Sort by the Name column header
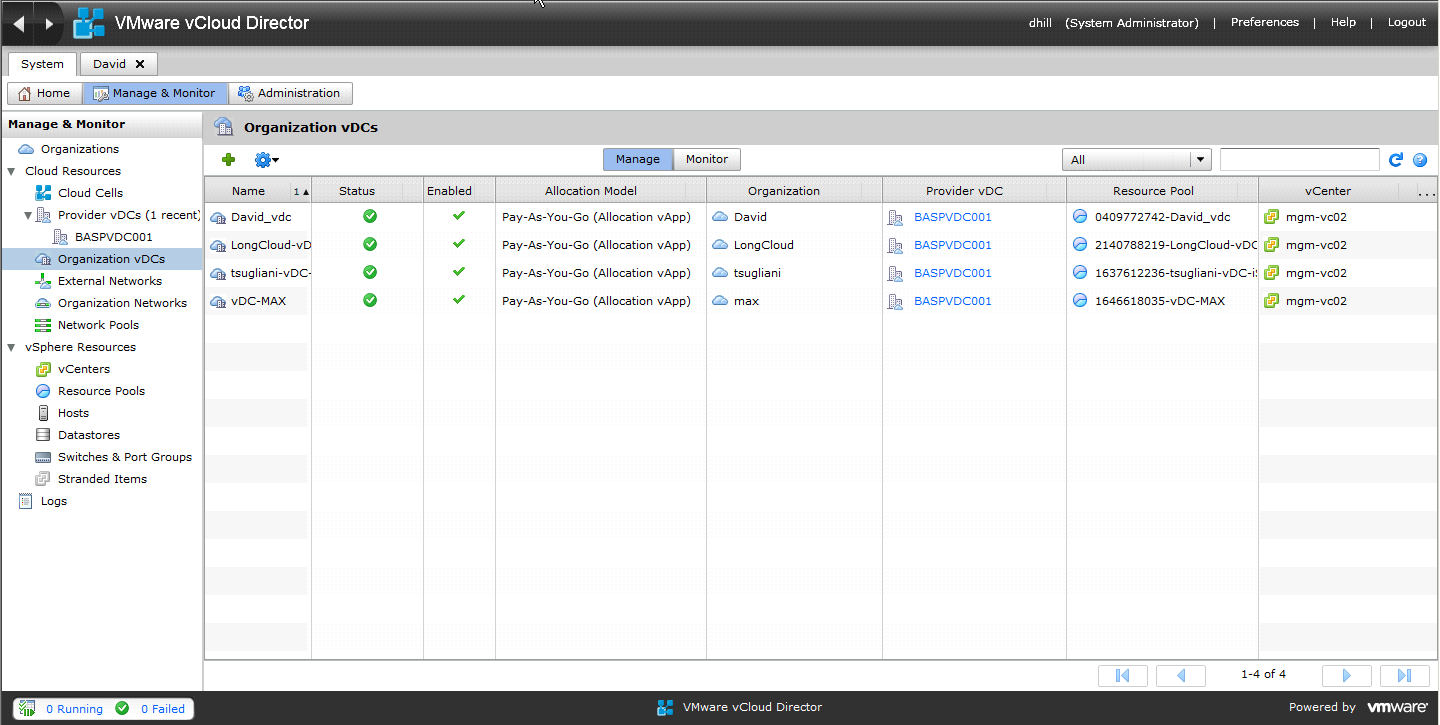Viewport: 1440px width, 725px height. tap(248, 191)
